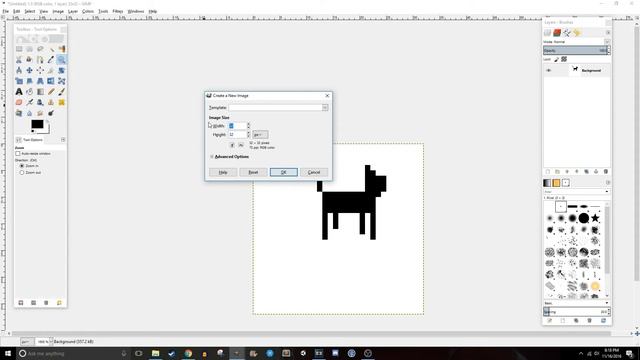
Task: Click the Reset button in the dialog
Action: (x=253, y=172)
